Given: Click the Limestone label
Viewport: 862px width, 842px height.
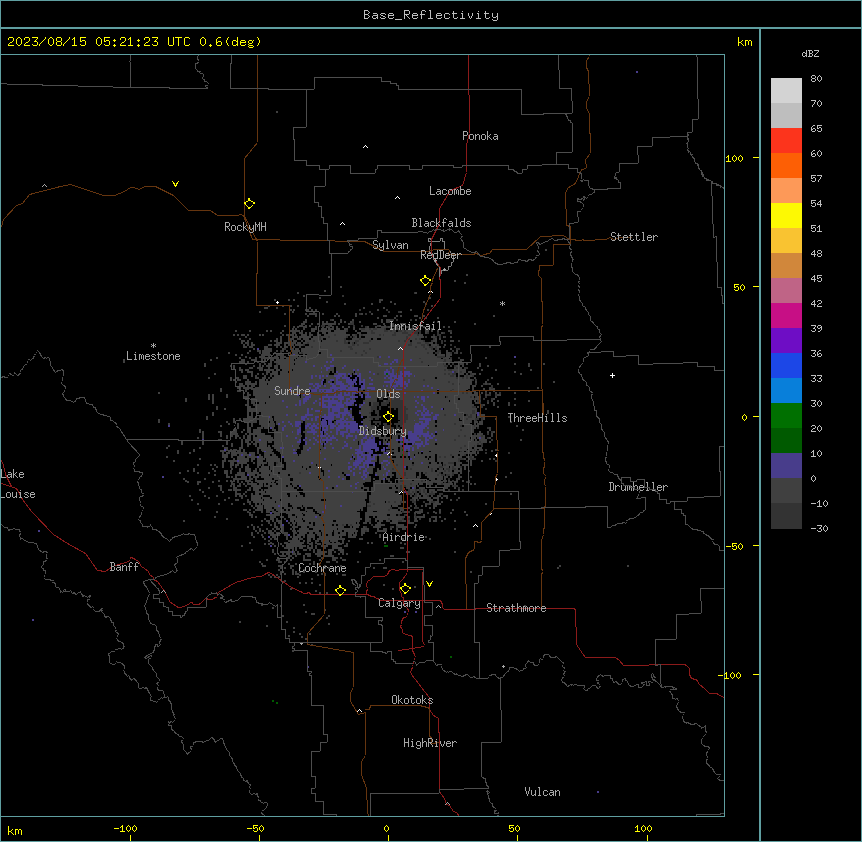Looking at the screenshot, I should click(x=153, y=356).
